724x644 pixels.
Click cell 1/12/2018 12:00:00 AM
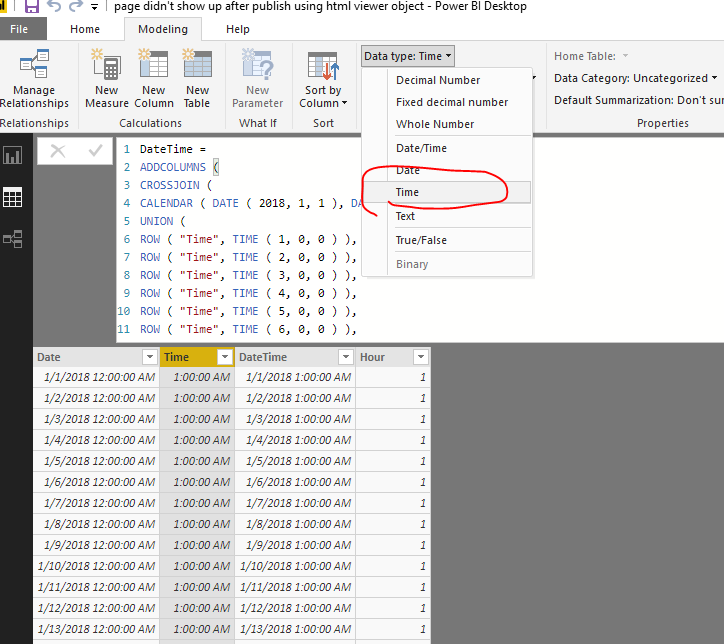[x=97, y=608]
